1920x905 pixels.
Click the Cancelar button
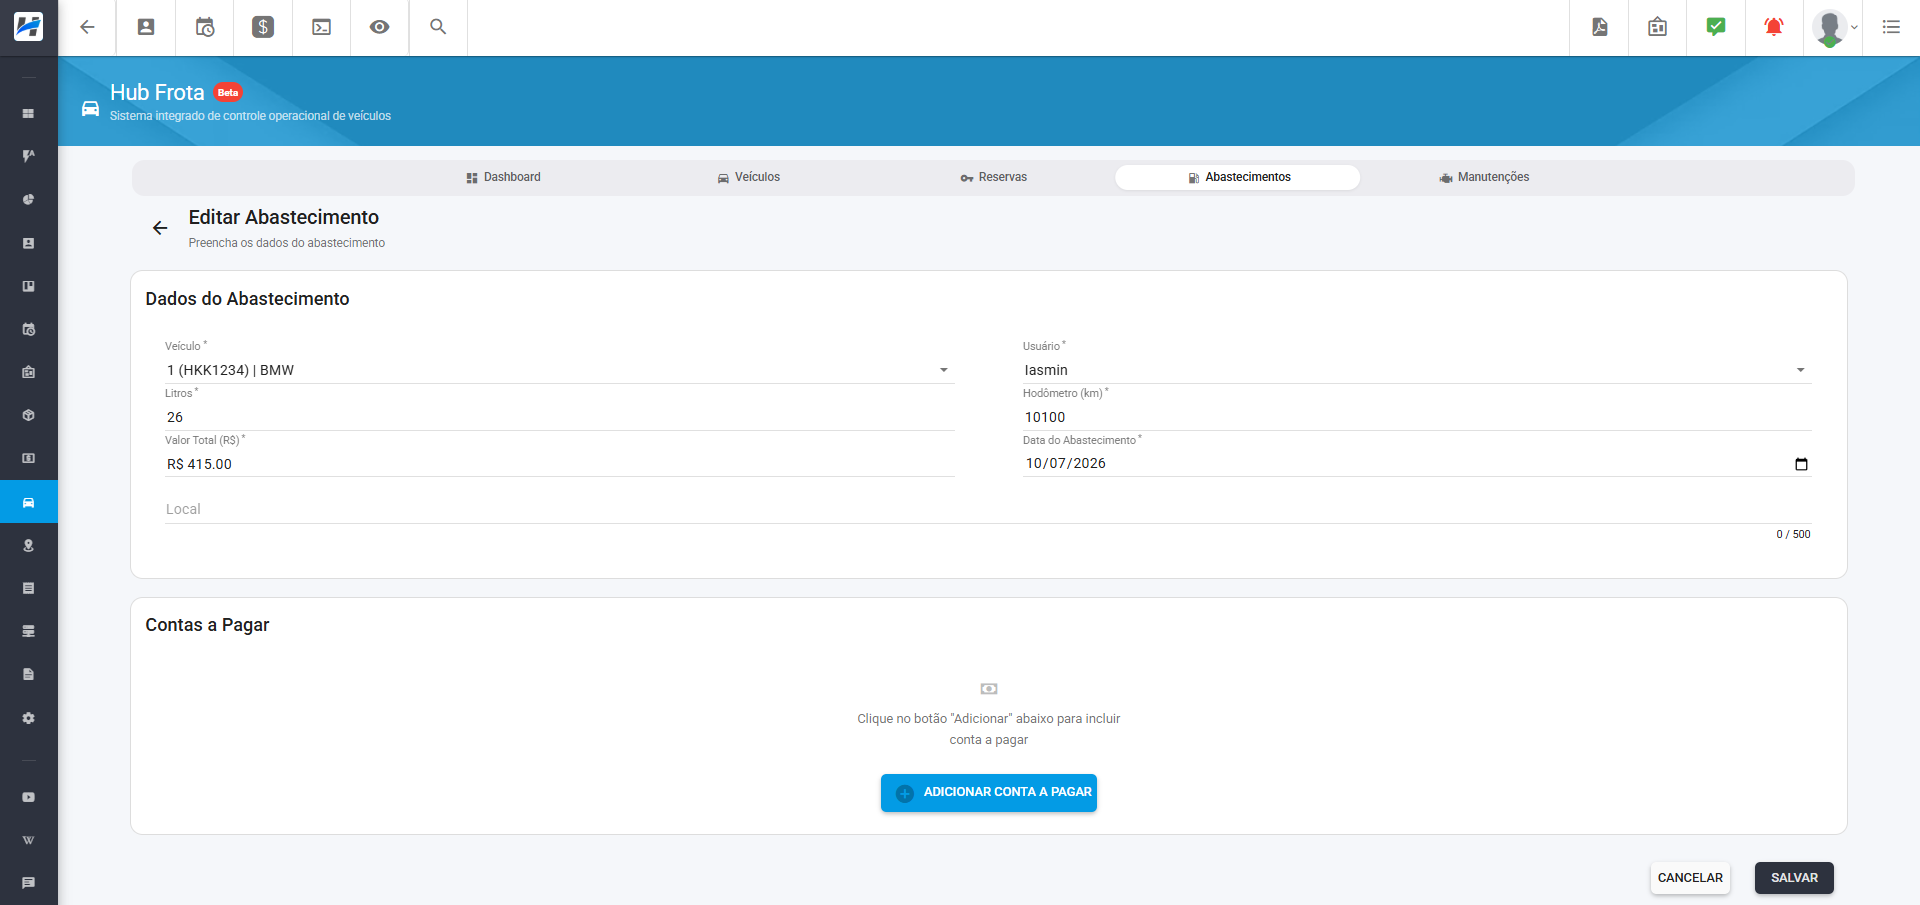point(1690,878)
